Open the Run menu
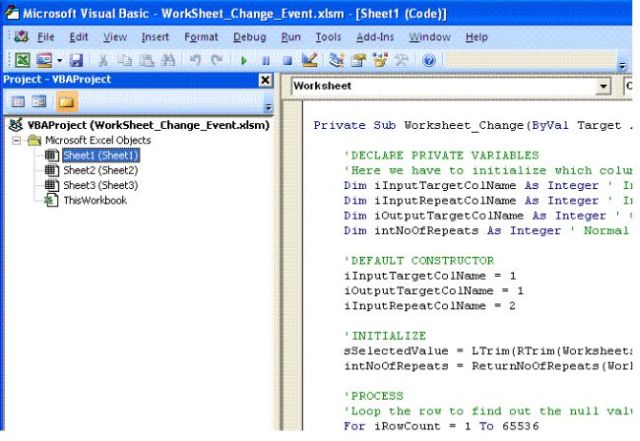 [x=291, y=37]
